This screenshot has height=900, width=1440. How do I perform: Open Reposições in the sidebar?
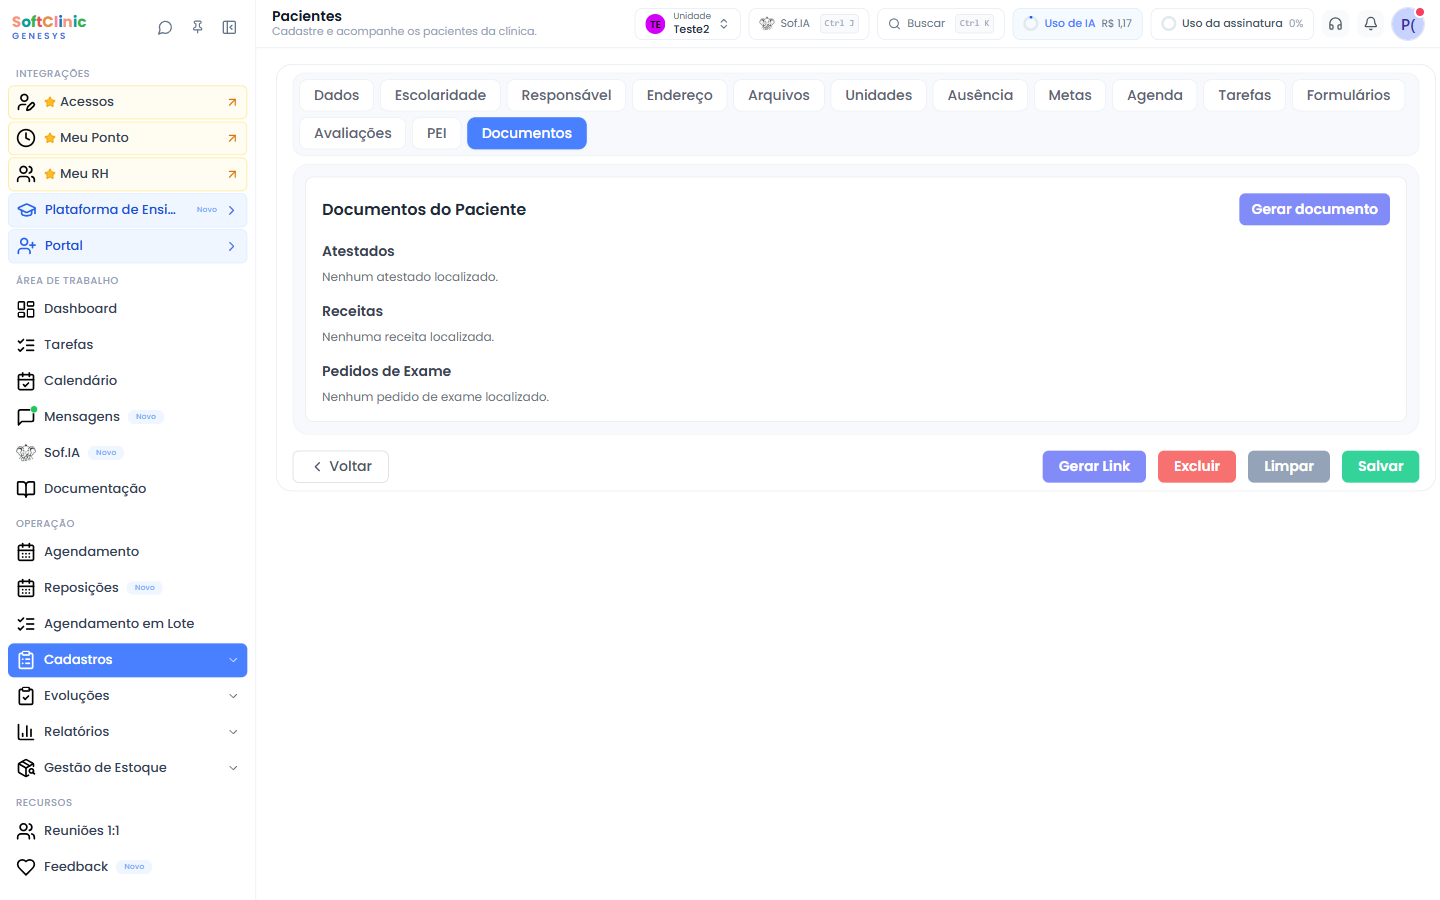(128, 588)
